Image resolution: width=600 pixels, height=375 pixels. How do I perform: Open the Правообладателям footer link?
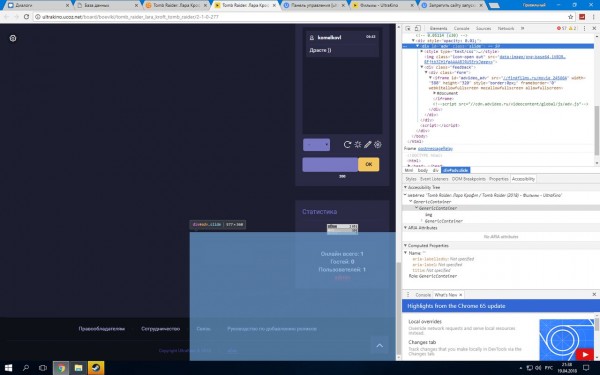tap(101, 329)
